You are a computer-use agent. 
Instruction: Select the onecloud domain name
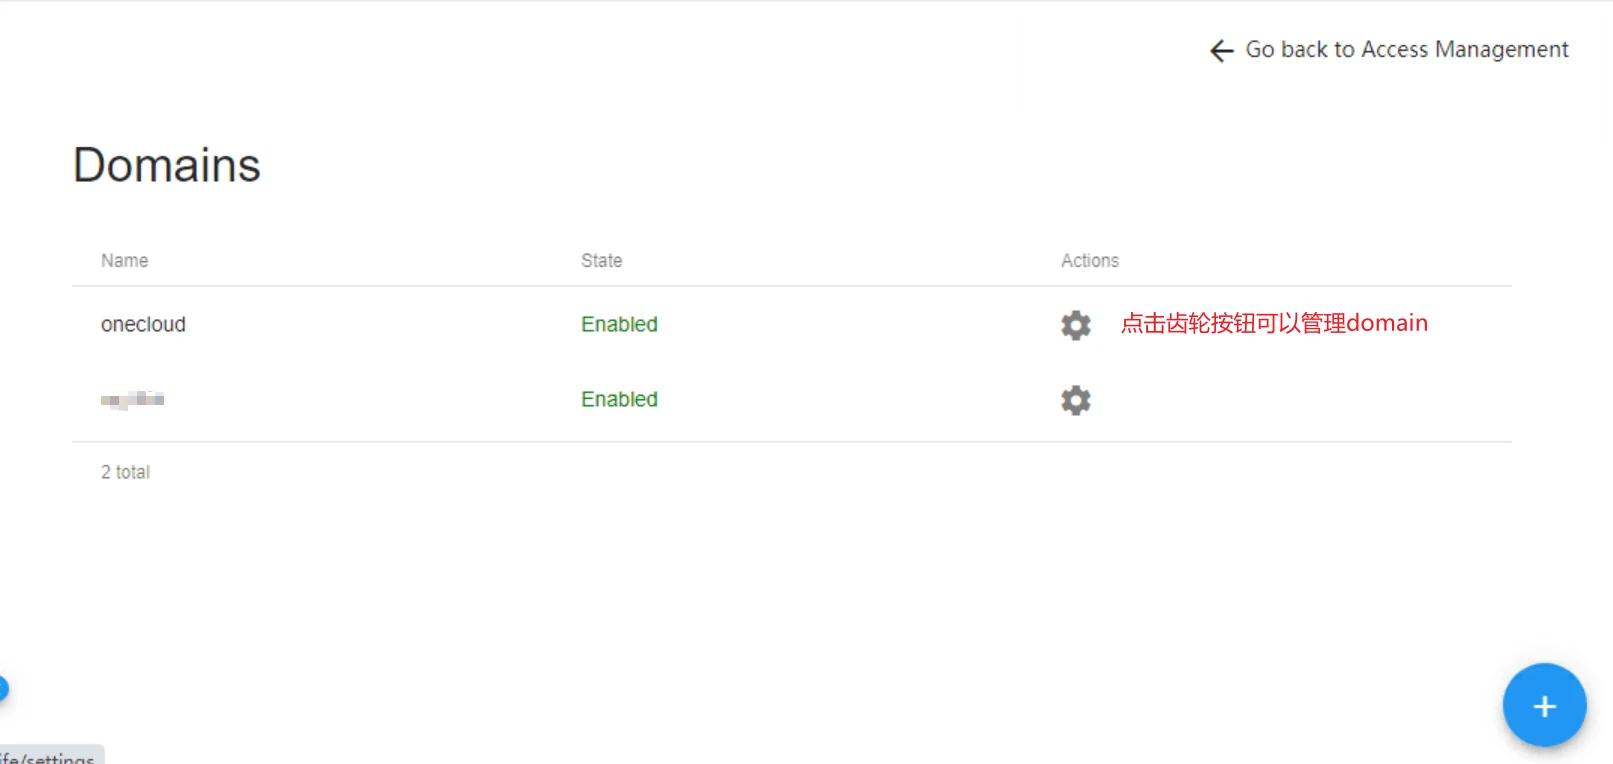click(143, 324)
